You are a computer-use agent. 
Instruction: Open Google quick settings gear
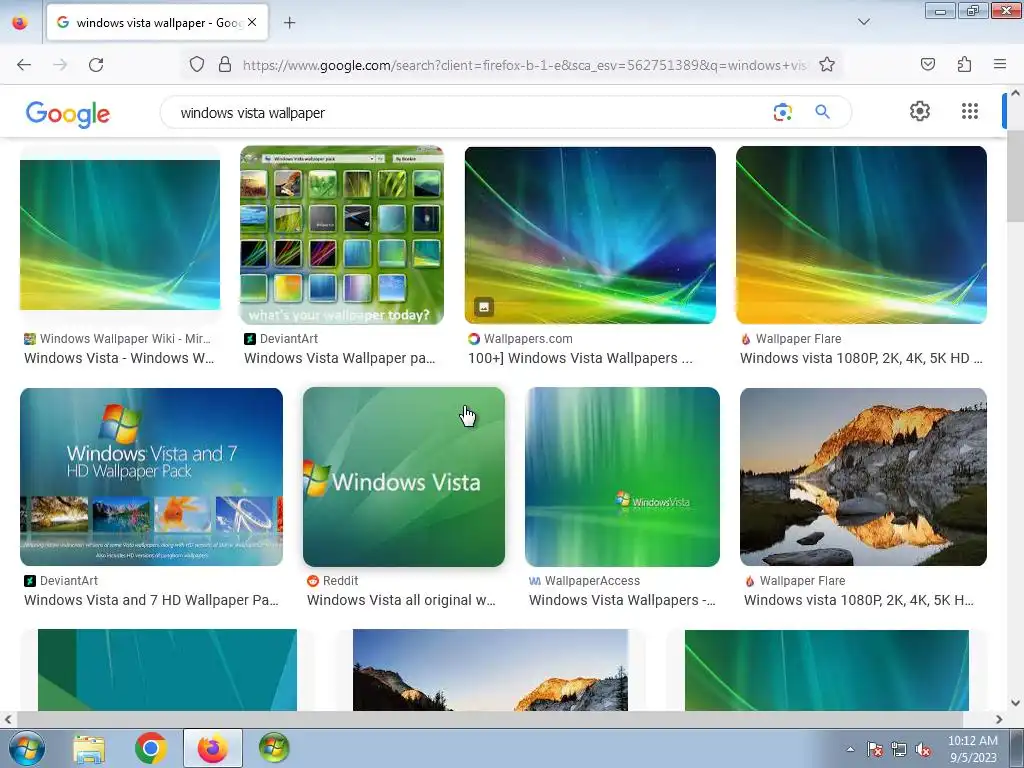click(920, 111)
